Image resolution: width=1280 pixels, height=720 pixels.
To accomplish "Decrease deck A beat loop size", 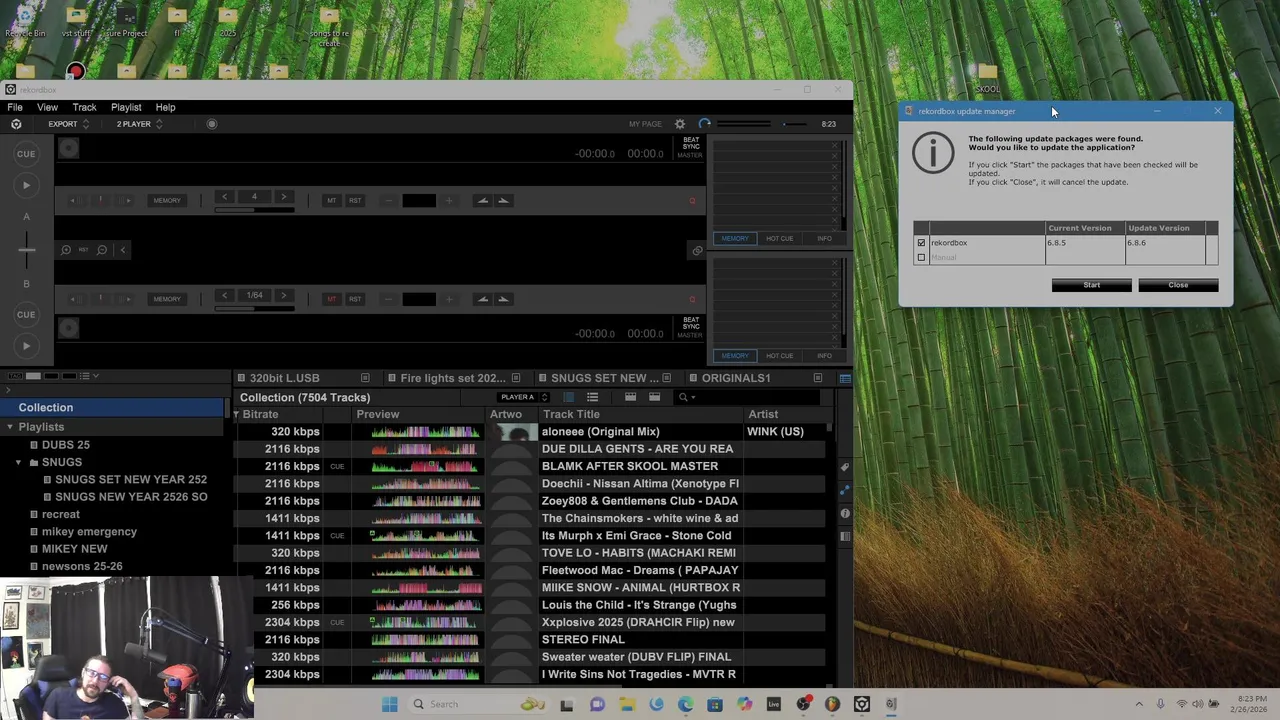I will pyautogui.click(x=224, y=197).
